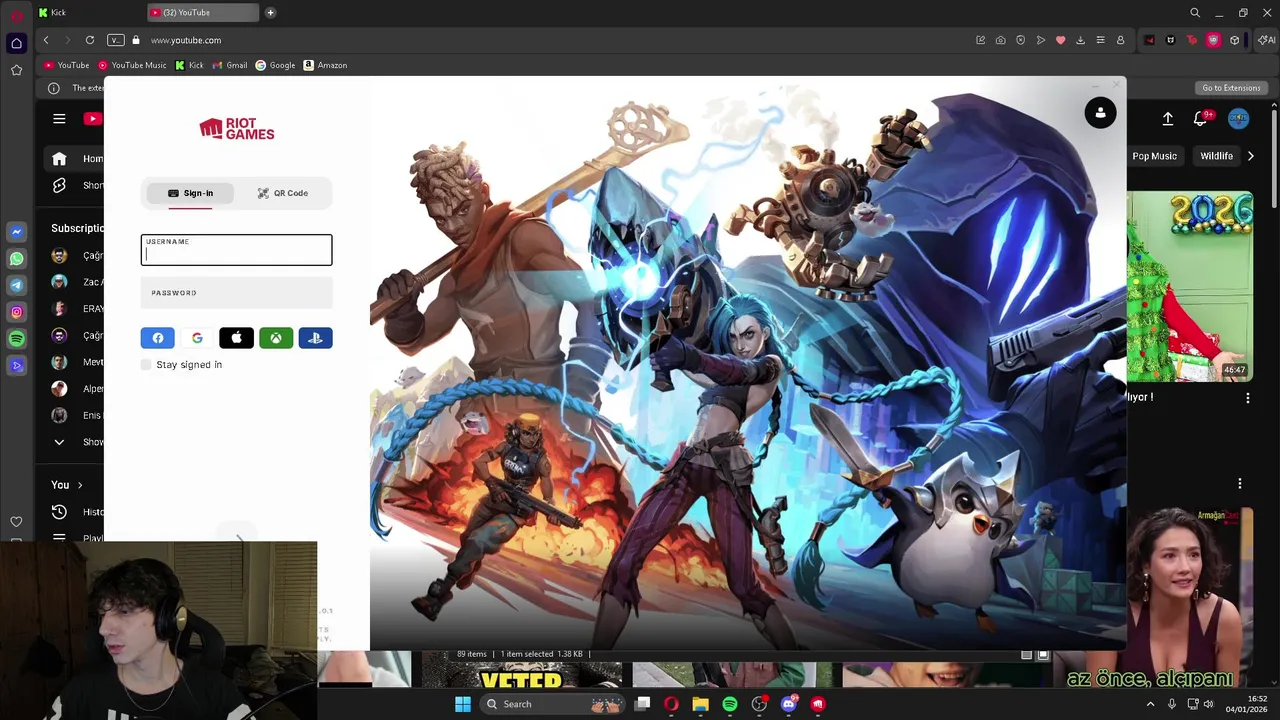Focus the Password input field
The height and width of the screenshot is (720, 1280).
236,293
